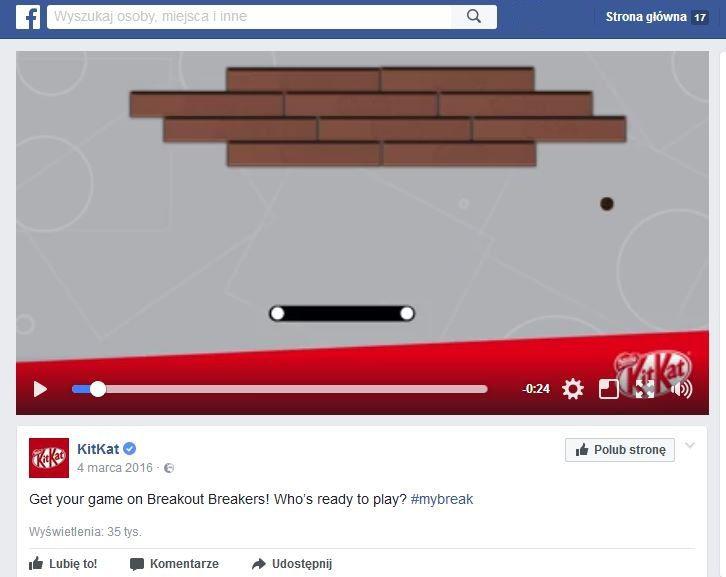Go to Strona główna
Image resolution: width=726 pixels, height=577 pixels.
pos(645,17)
